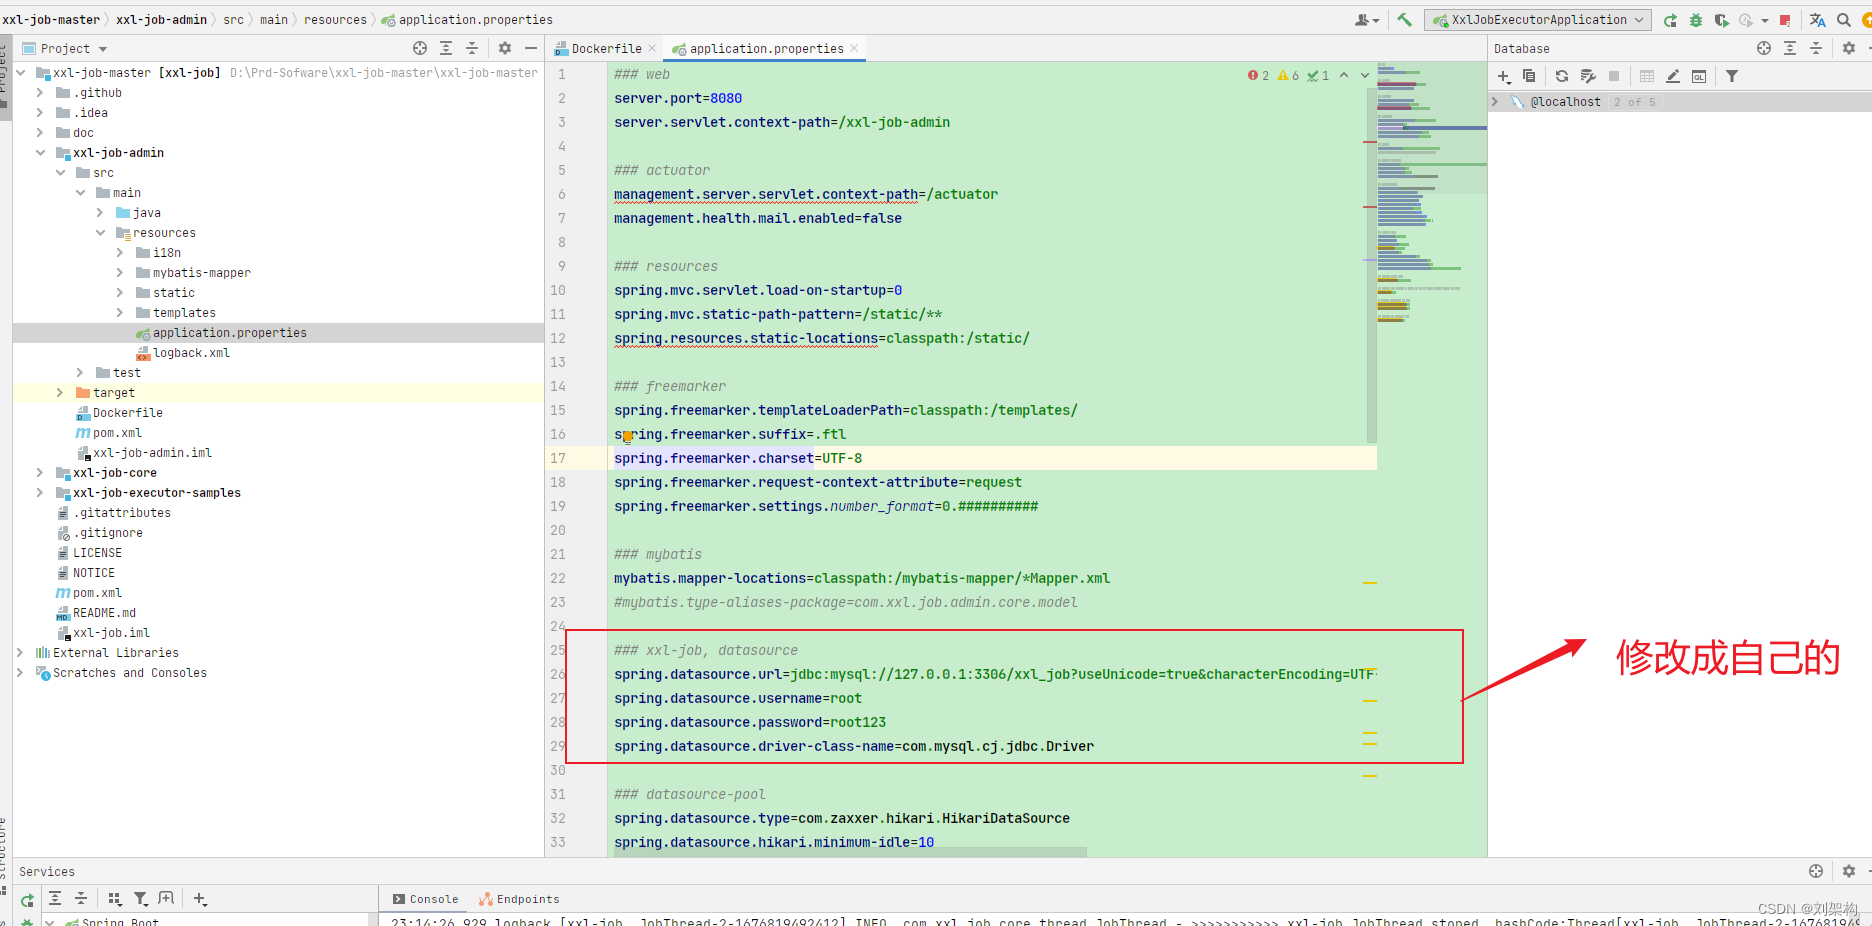1872x926 pixels.
Task: Go to the previous highlighted error arrow
Action: [1344, 75]
